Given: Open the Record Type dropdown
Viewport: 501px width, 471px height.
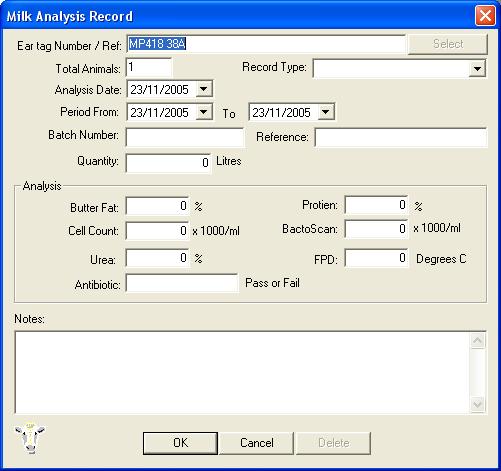Looking at the screenshot, I should pyautogui.click(x=477, y=69).
